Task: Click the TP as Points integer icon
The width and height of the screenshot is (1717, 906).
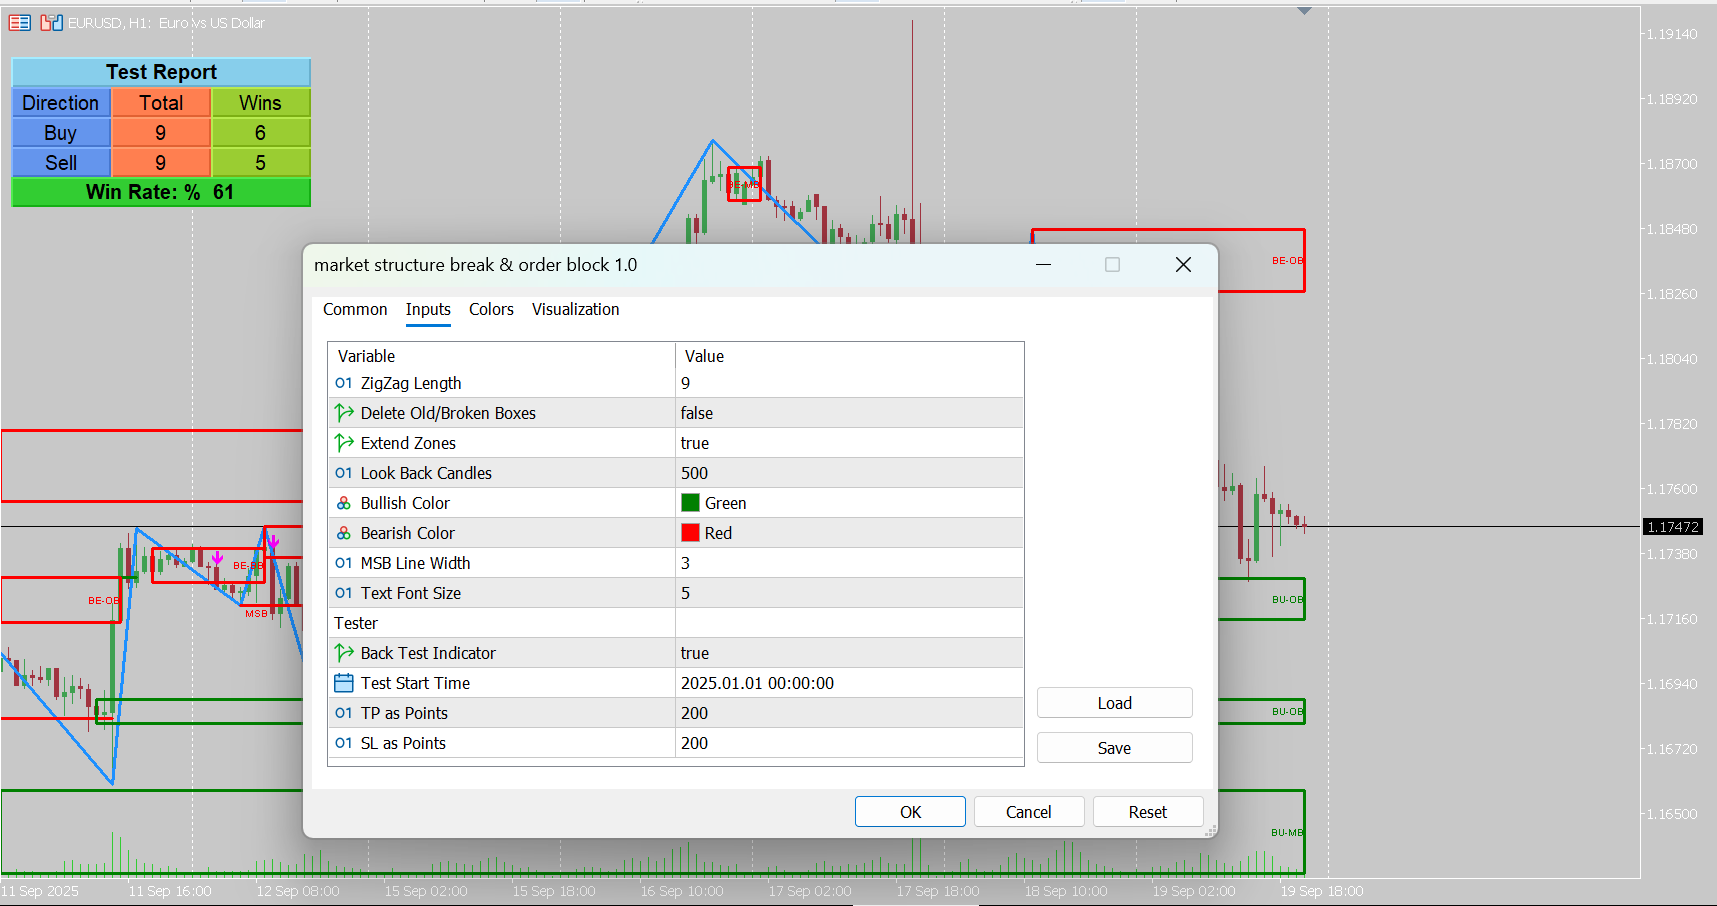Action: click(x=344, y=713)
